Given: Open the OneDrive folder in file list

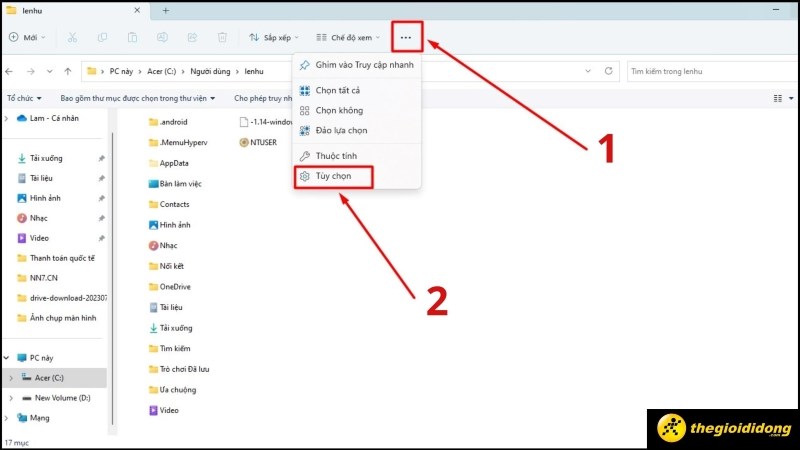Looking at the screenshot, I should [174, 286].
